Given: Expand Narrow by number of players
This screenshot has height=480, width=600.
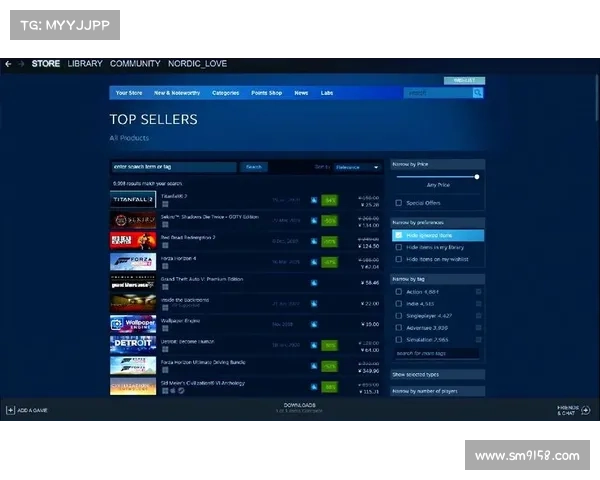Looking at the screenshot, I should (x=437, y=392).
